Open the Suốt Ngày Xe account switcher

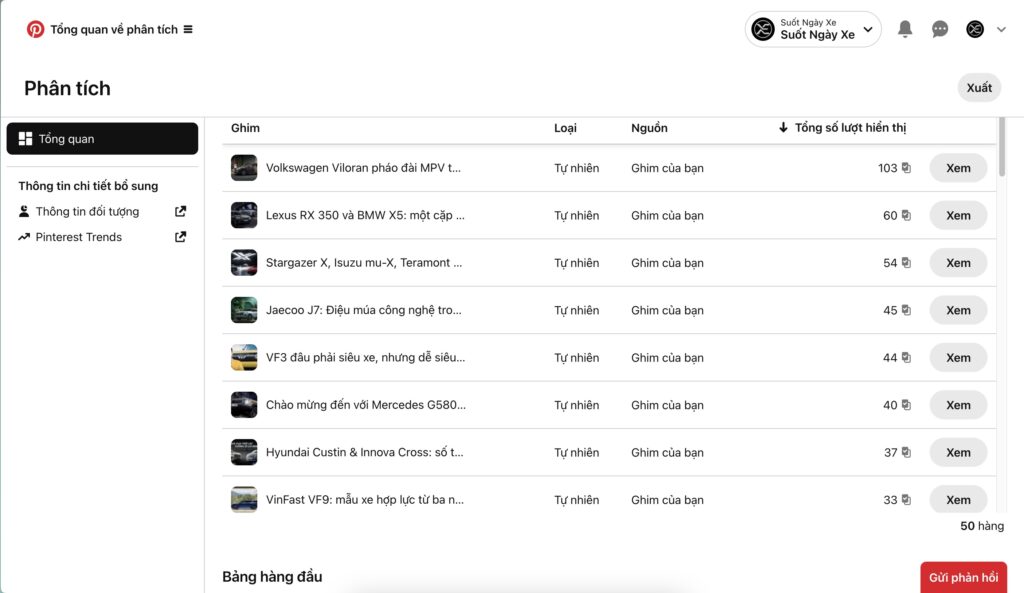point(813,29)
